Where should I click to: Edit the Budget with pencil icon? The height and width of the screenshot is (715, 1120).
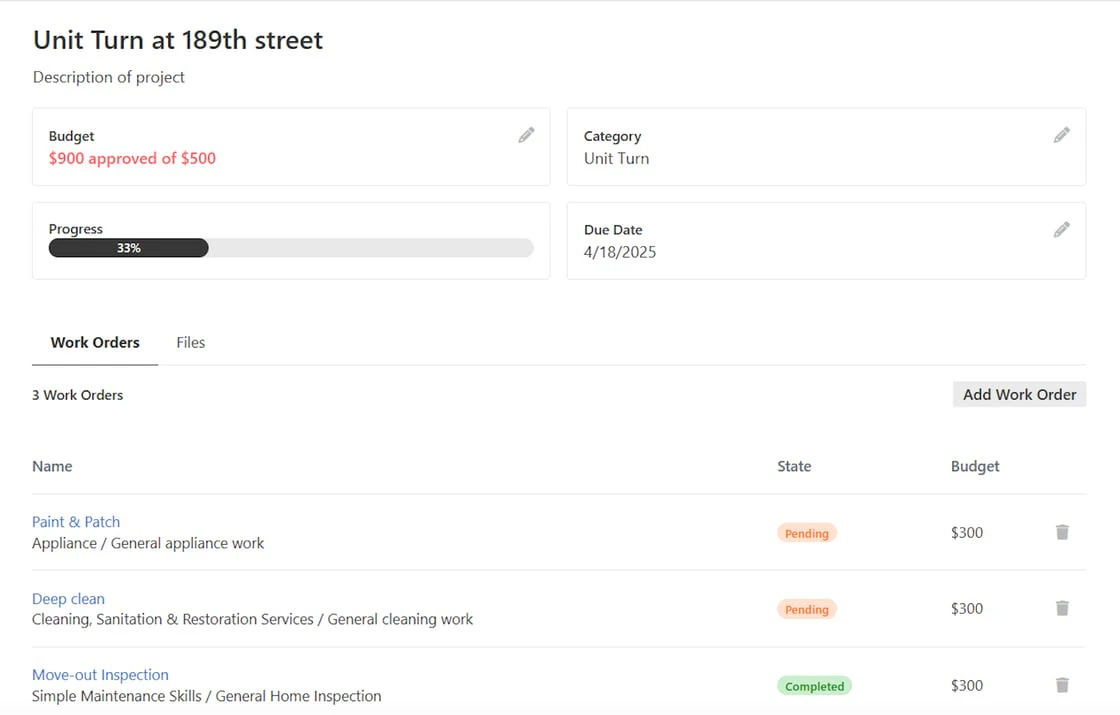pos(526,135)
